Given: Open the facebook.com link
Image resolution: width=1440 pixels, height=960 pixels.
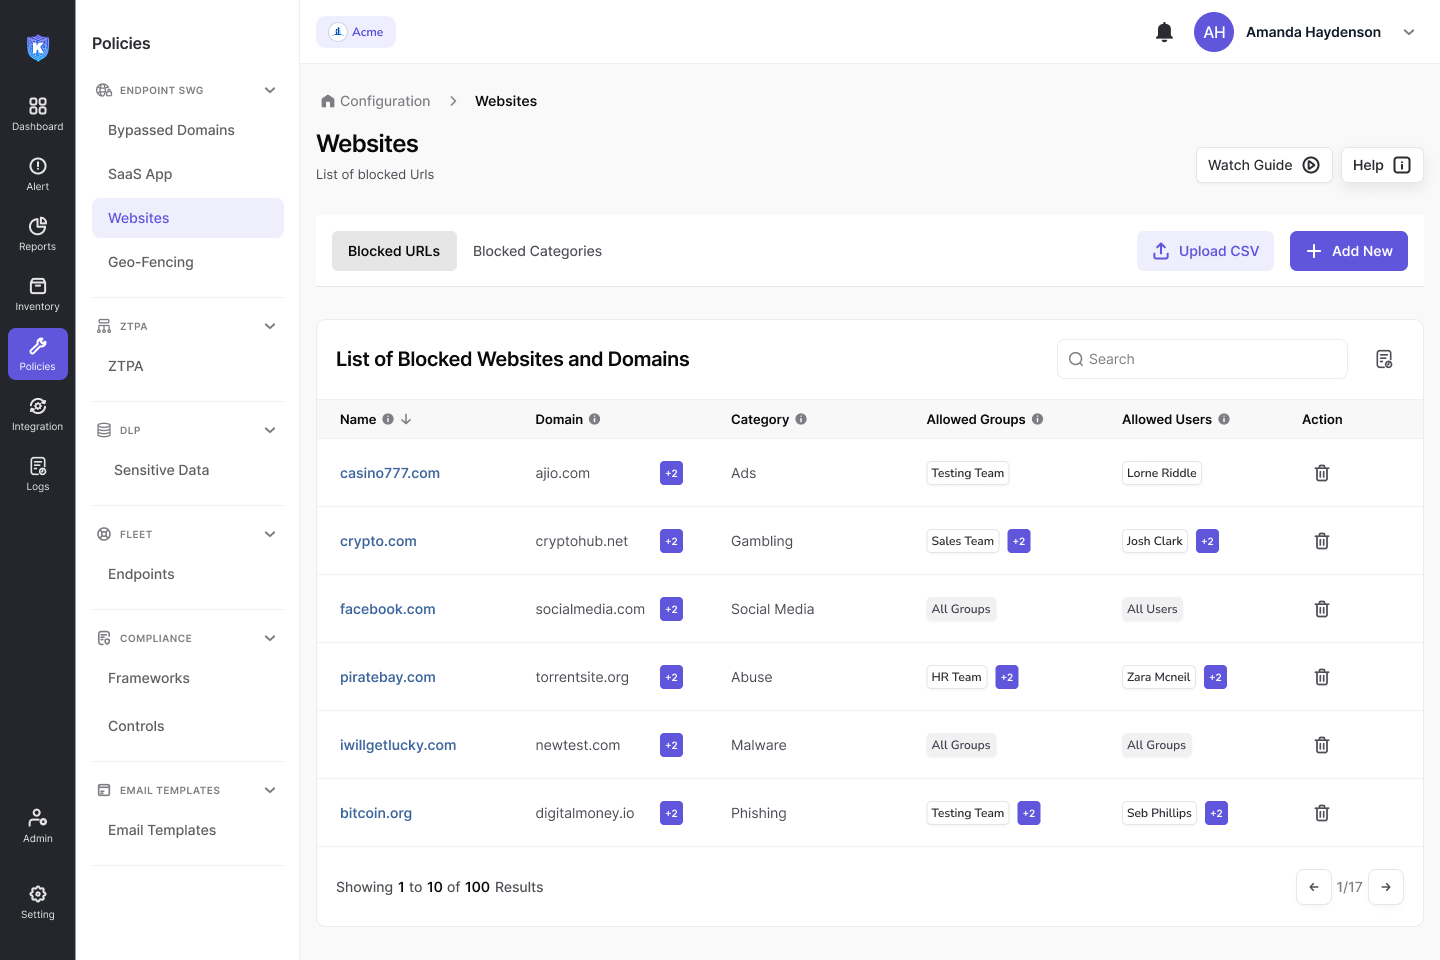Looking at the screenshot, I should [387, 609].
